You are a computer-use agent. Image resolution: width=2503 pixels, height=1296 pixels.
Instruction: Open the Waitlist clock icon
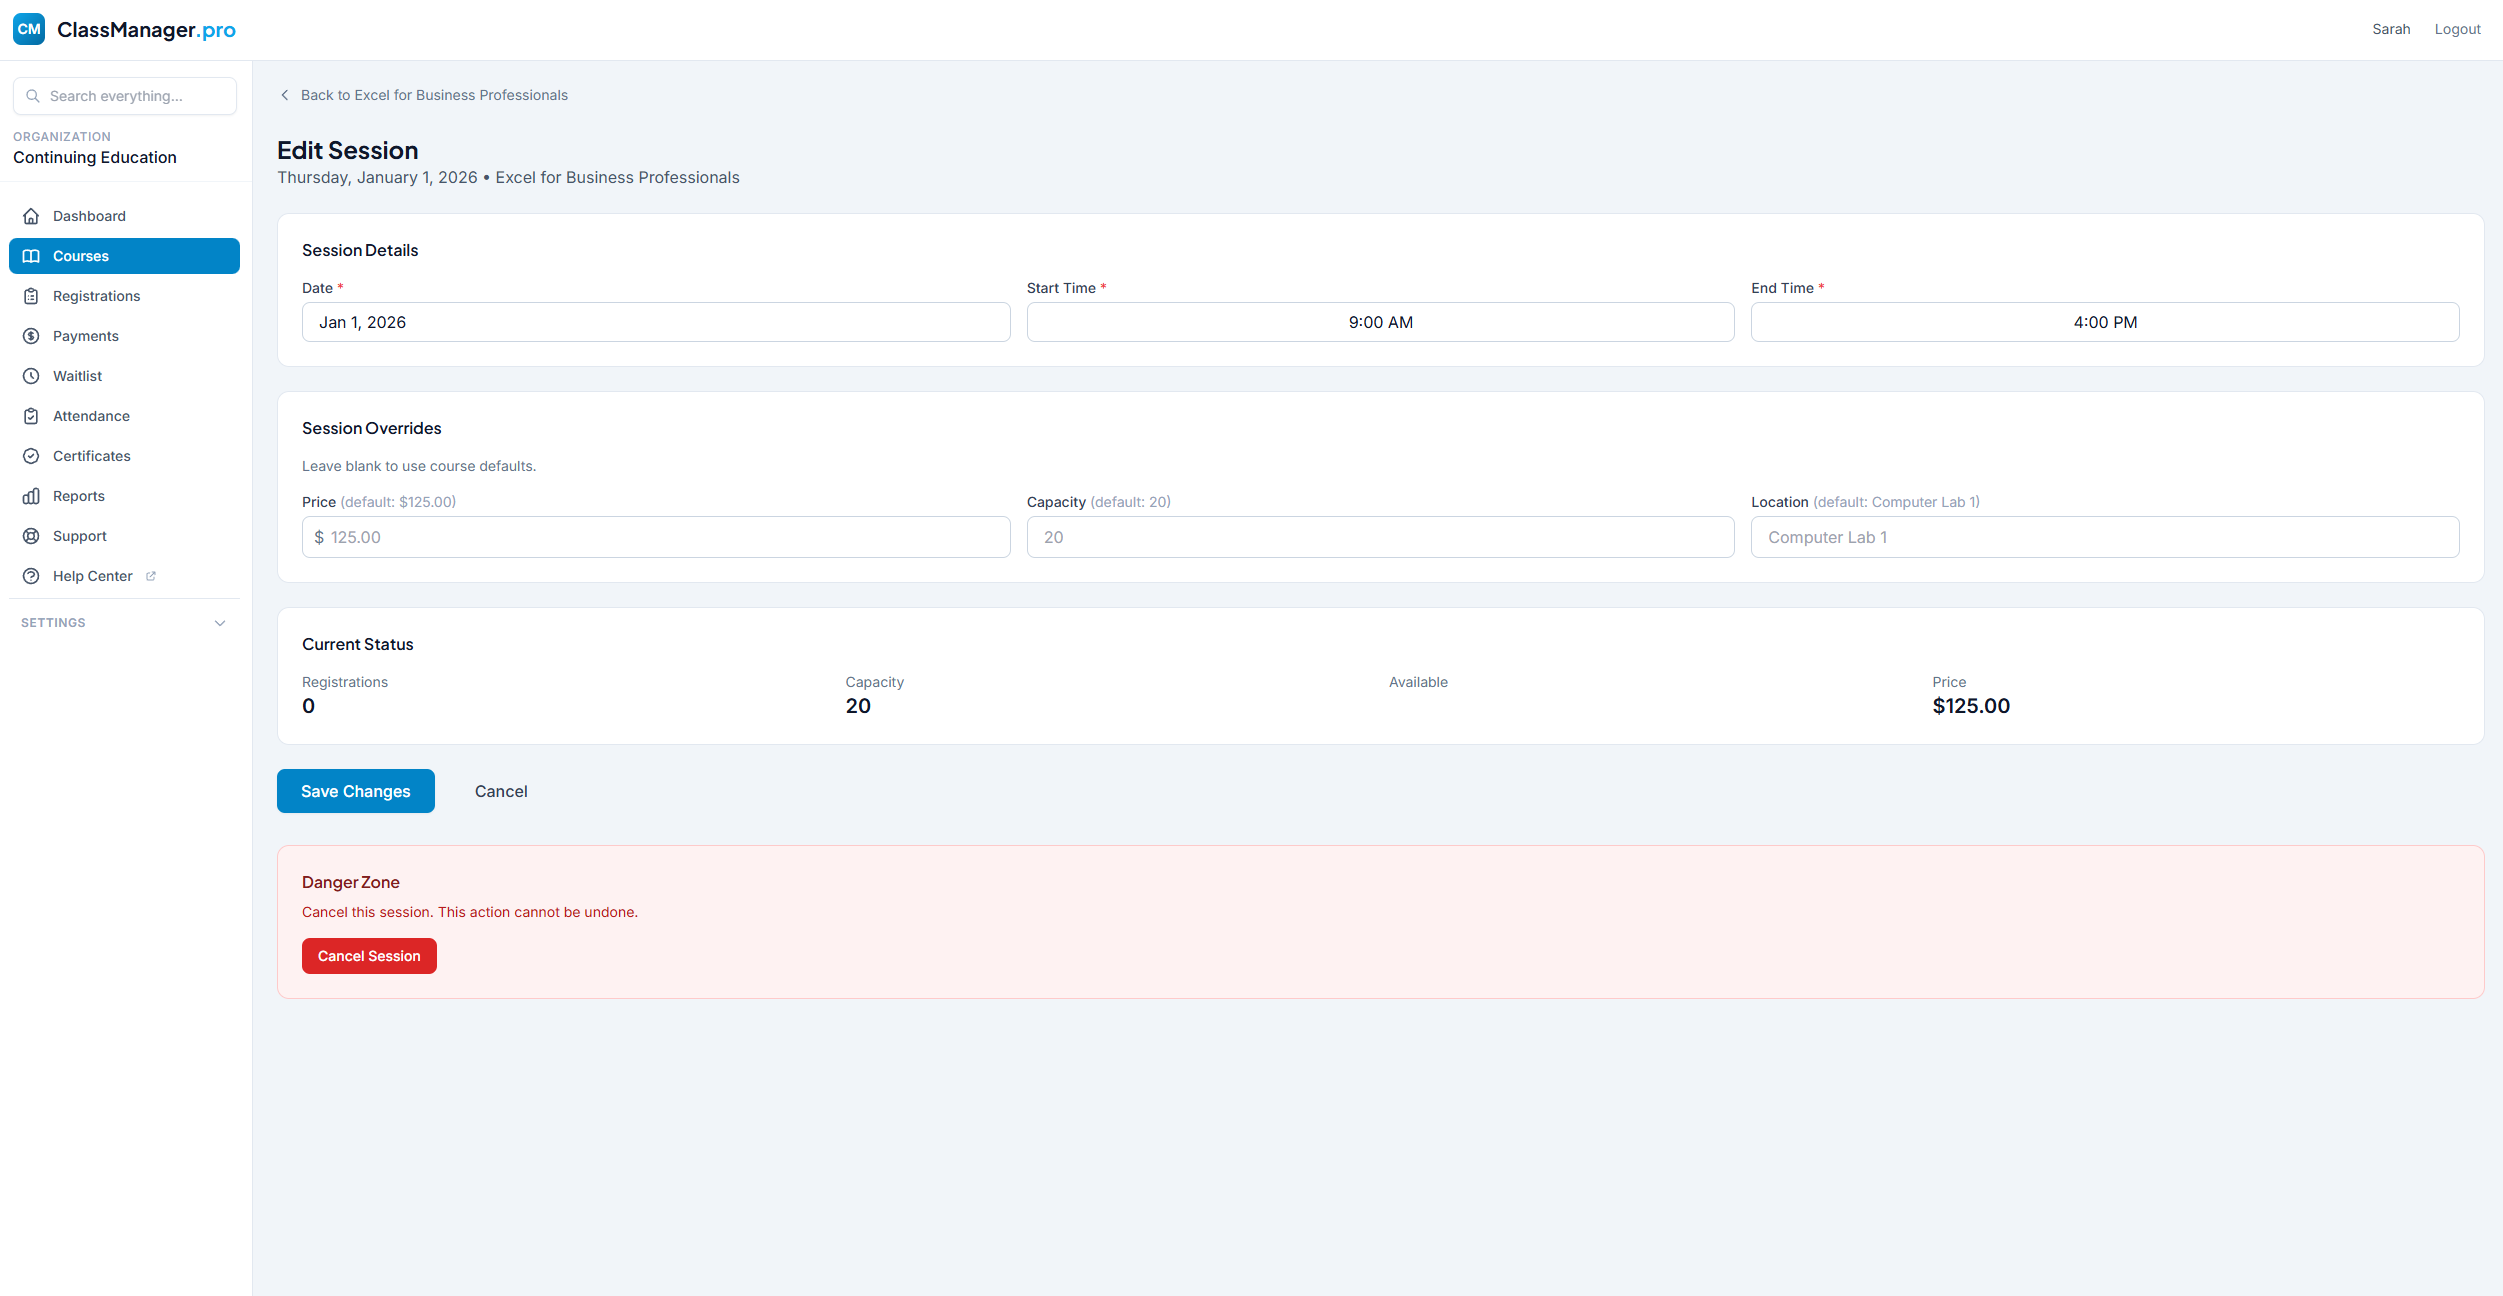[31, 375]
